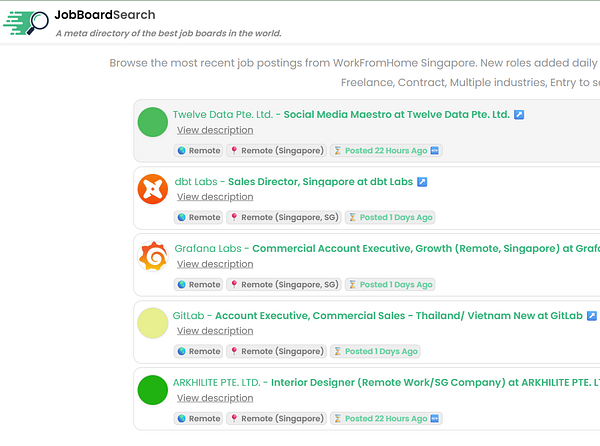This screenshot has width=600, height=446.
Task: Click the Grafana Labs logo
Action: pyautogui.click(x=153, y=256)
